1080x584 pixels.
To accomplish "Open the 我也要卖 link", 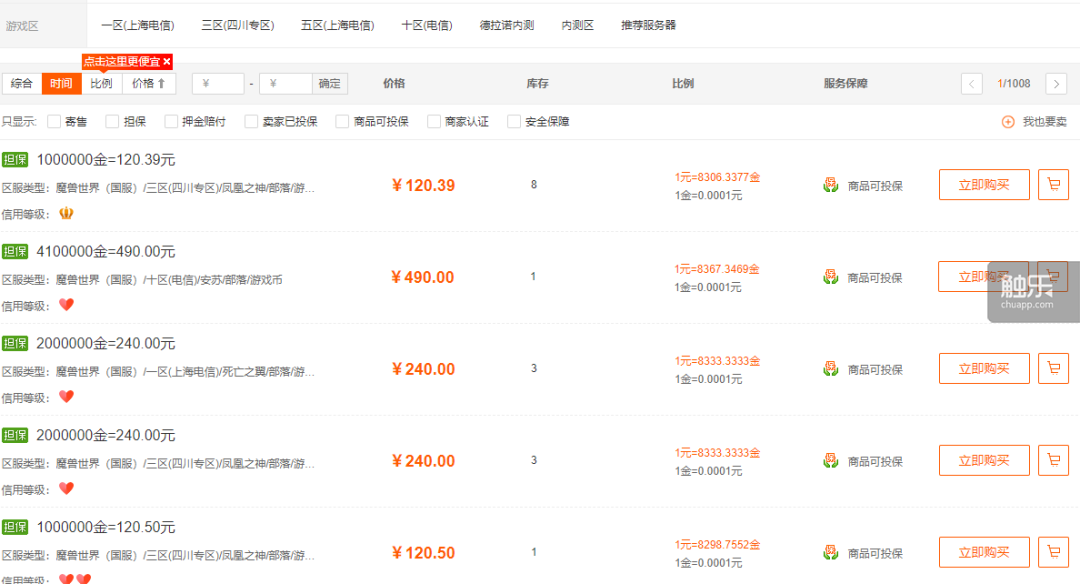I will click(1045, 122).
